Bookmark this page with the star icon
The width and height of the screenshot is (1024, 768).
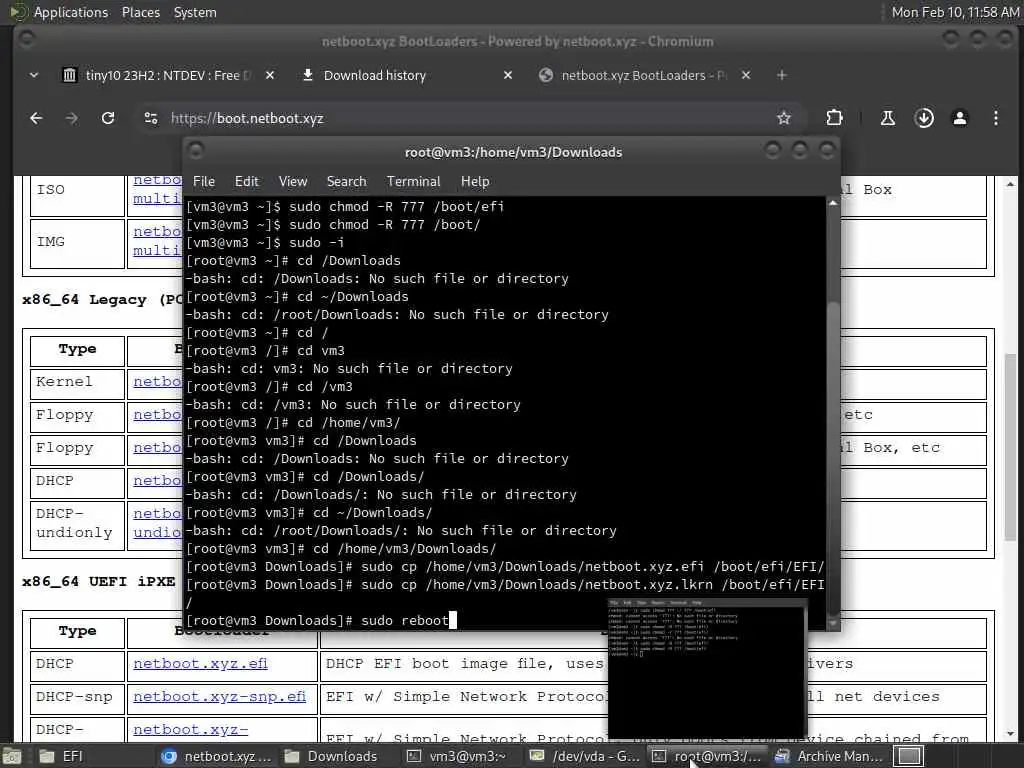click(784, 118)
